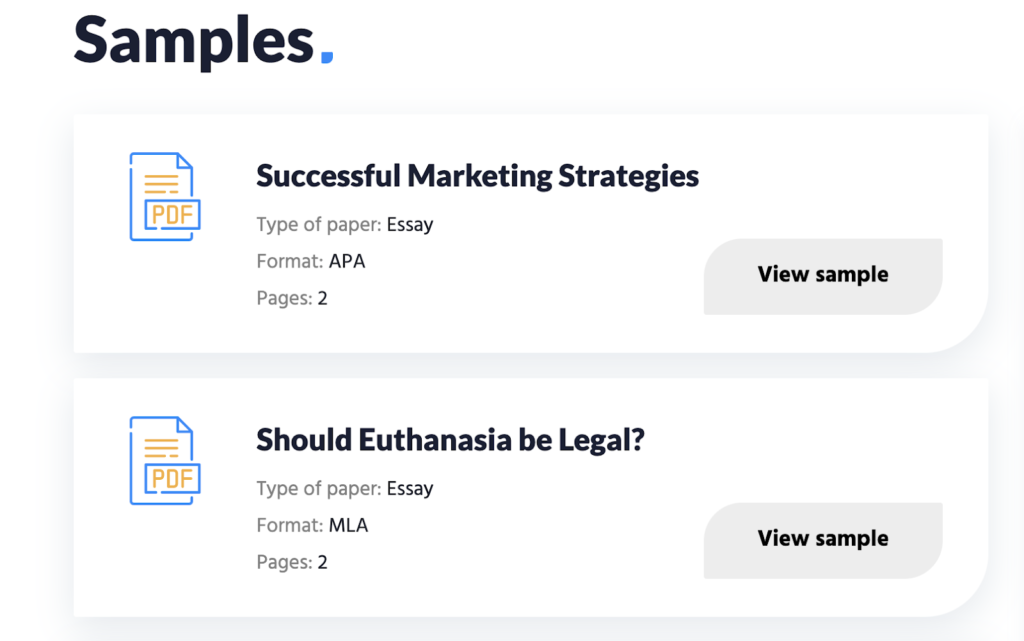Select the APA value text

pyautogui.click(x=347, y=261)
